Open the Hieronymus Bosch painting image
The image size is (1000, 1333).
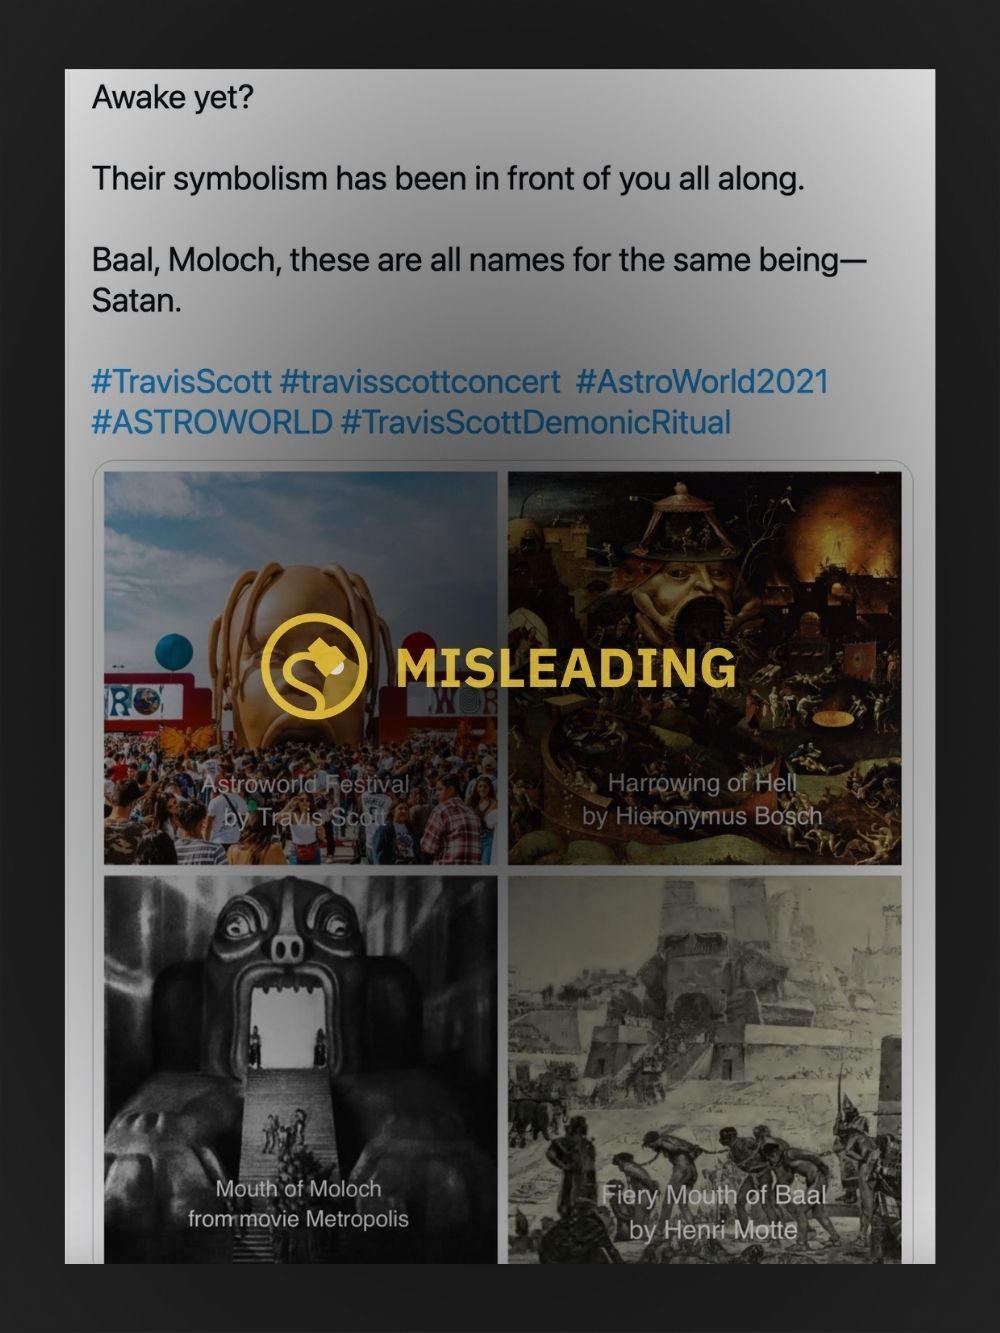click(x=705, y=668)
